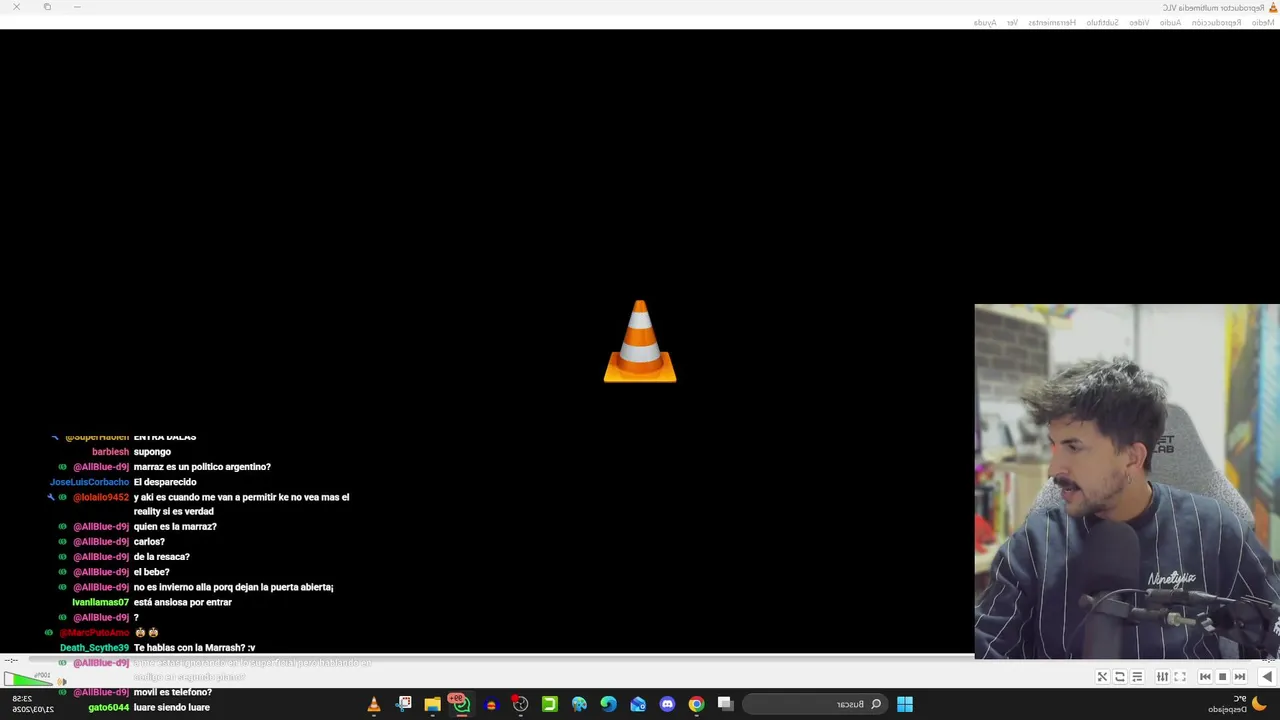Click the VLC seek progress bar
Viewport: 1280px width, 720px height.
tap(640, 659)
